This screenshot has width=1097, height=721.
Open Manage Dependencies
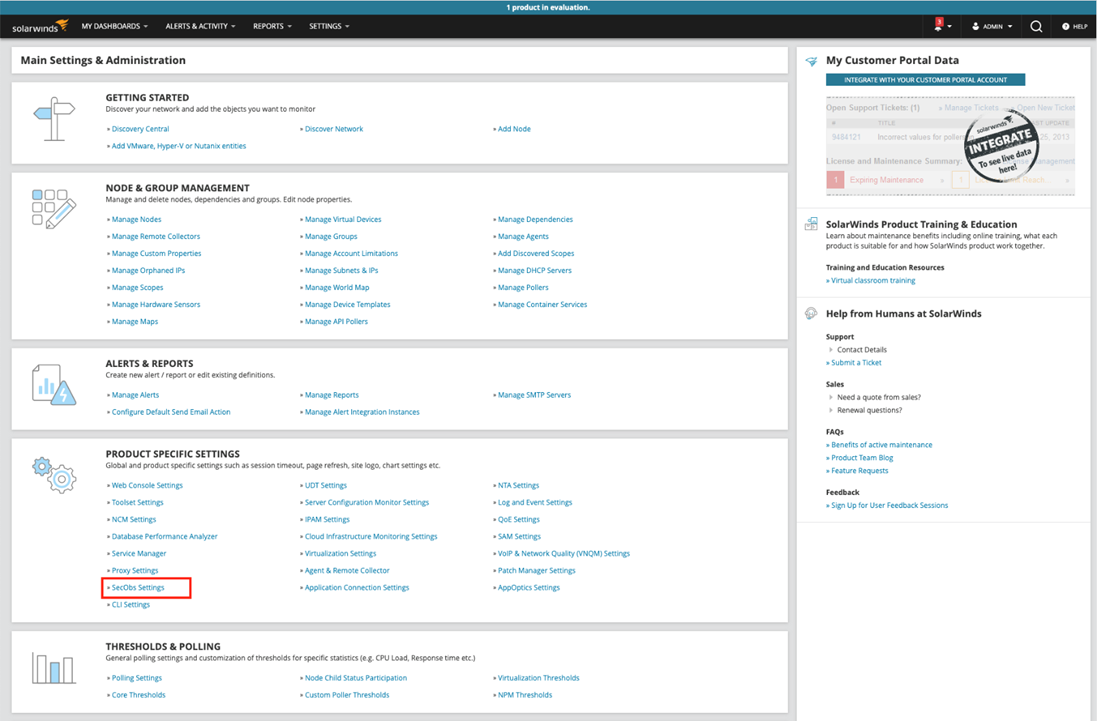[535, 220]
